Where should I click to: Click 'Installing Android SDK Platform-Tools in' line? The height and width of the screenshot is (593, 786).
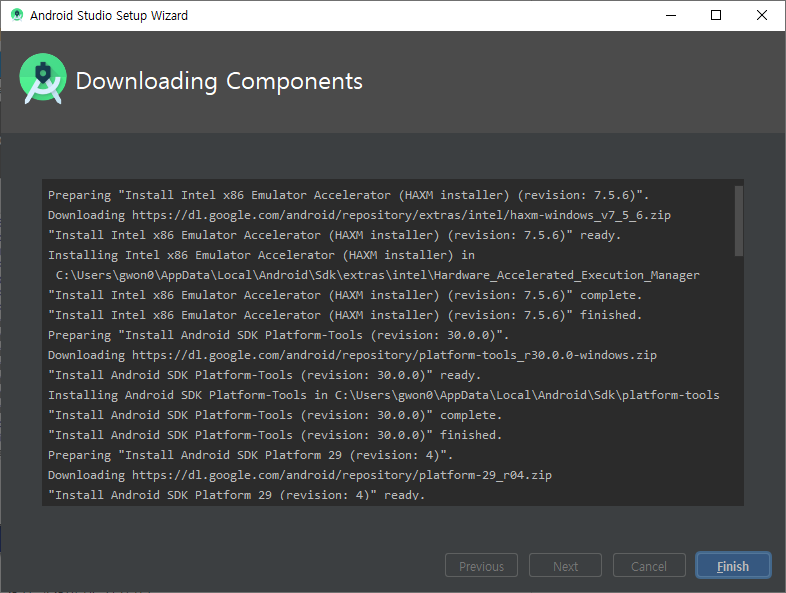tap(384, 395)
